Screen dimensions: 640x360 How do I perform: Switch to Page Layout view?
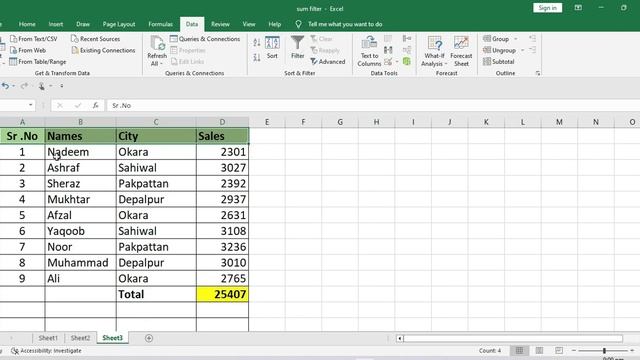click(x=539, y=350)
